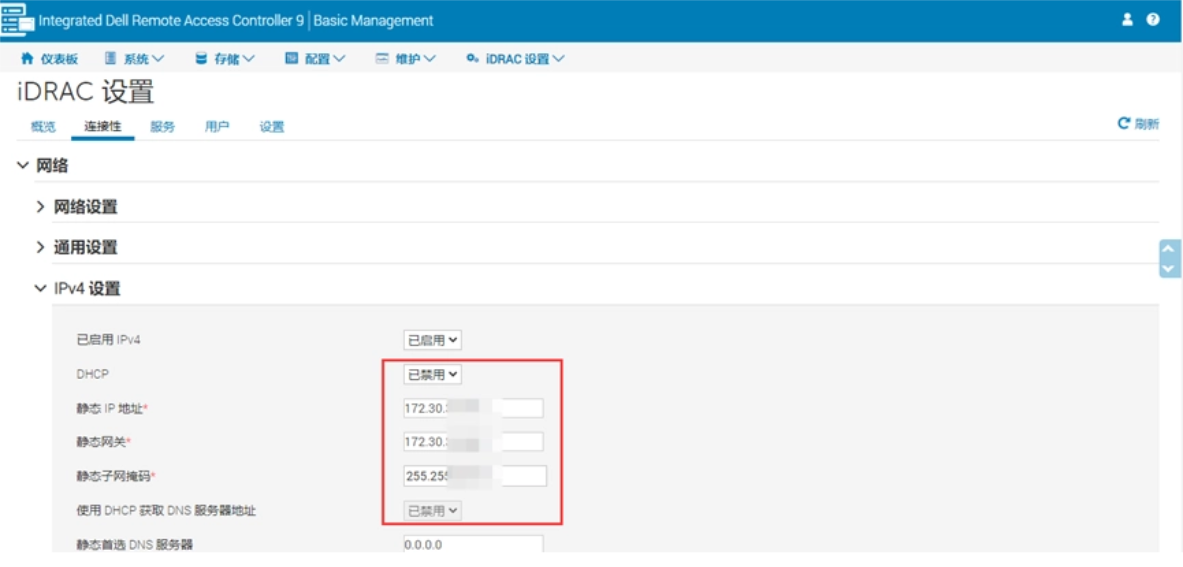The height and width of the screenshot is (567, 1183).
Task: Jump up with the floating up arrow
Action: point(1169,250)
